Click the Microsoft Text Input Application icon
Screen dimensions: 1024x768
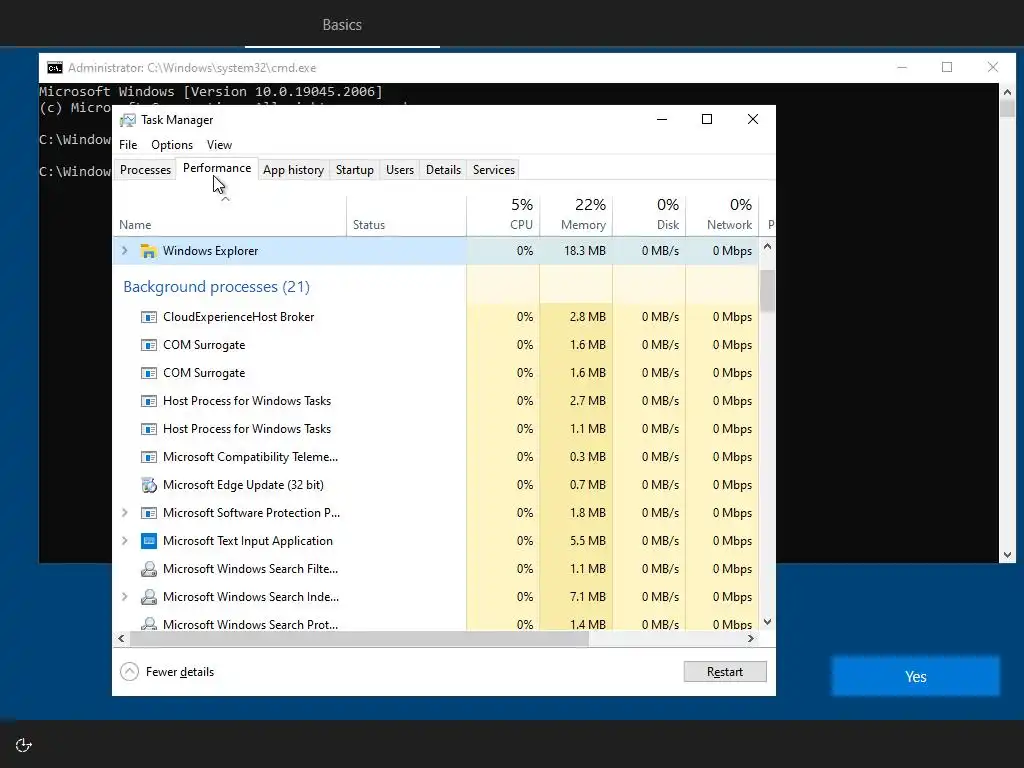point(149,541)
